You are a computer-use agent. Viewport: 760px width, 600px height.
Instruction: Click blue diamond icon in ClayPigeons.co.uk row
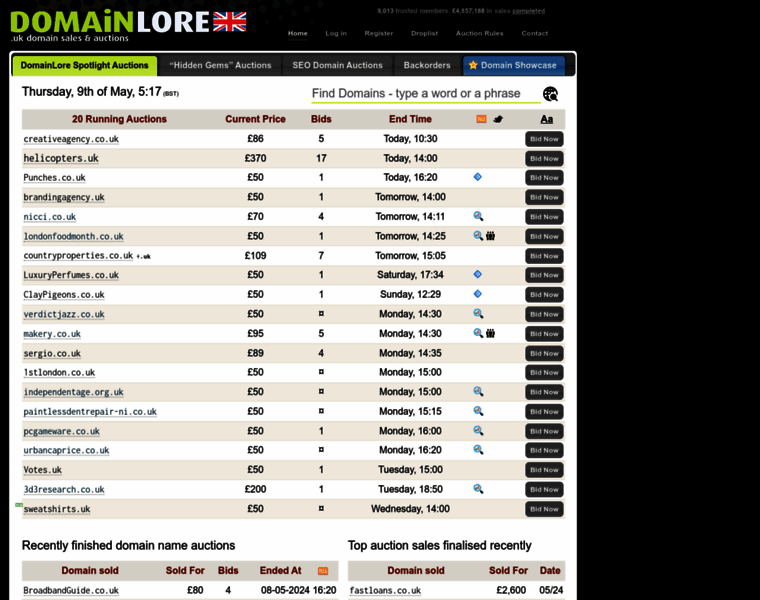pos(477,294)
